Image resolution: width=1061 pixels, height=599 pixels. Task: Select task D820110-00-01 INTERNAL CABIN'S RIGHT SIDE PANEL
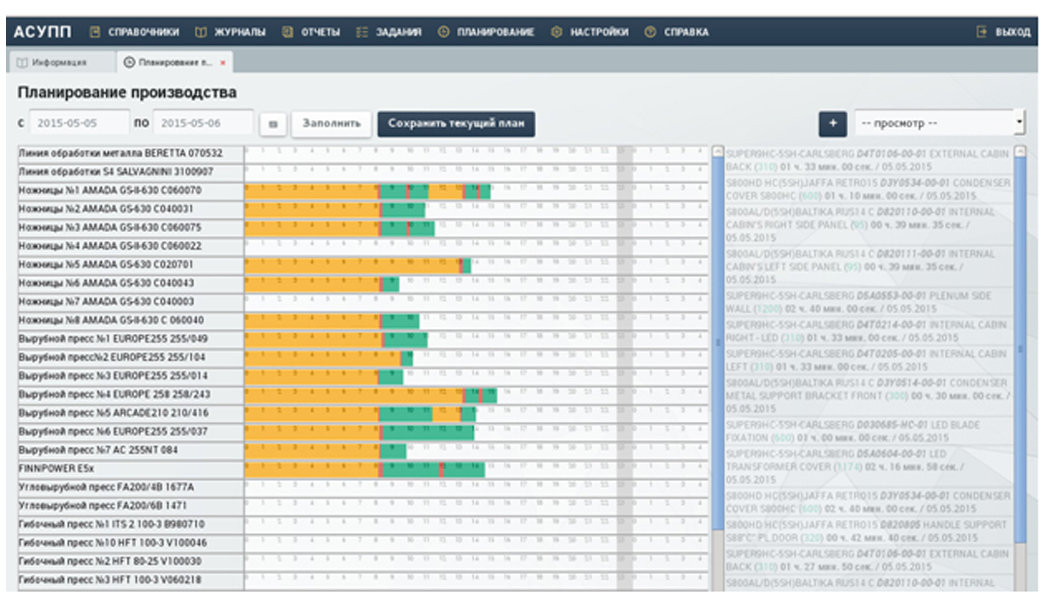click(869, 225)
